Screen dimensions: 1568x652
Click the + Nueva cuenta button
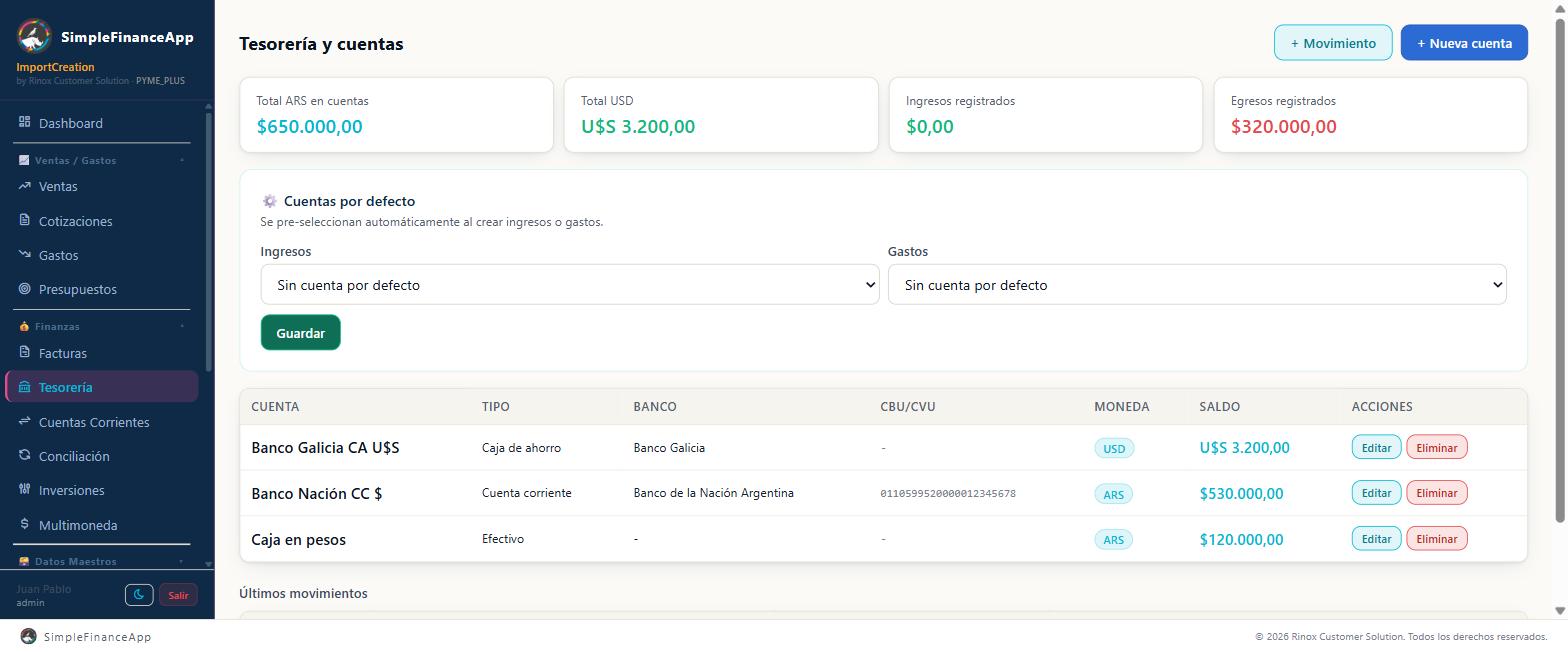click(x=1464, y=43)
